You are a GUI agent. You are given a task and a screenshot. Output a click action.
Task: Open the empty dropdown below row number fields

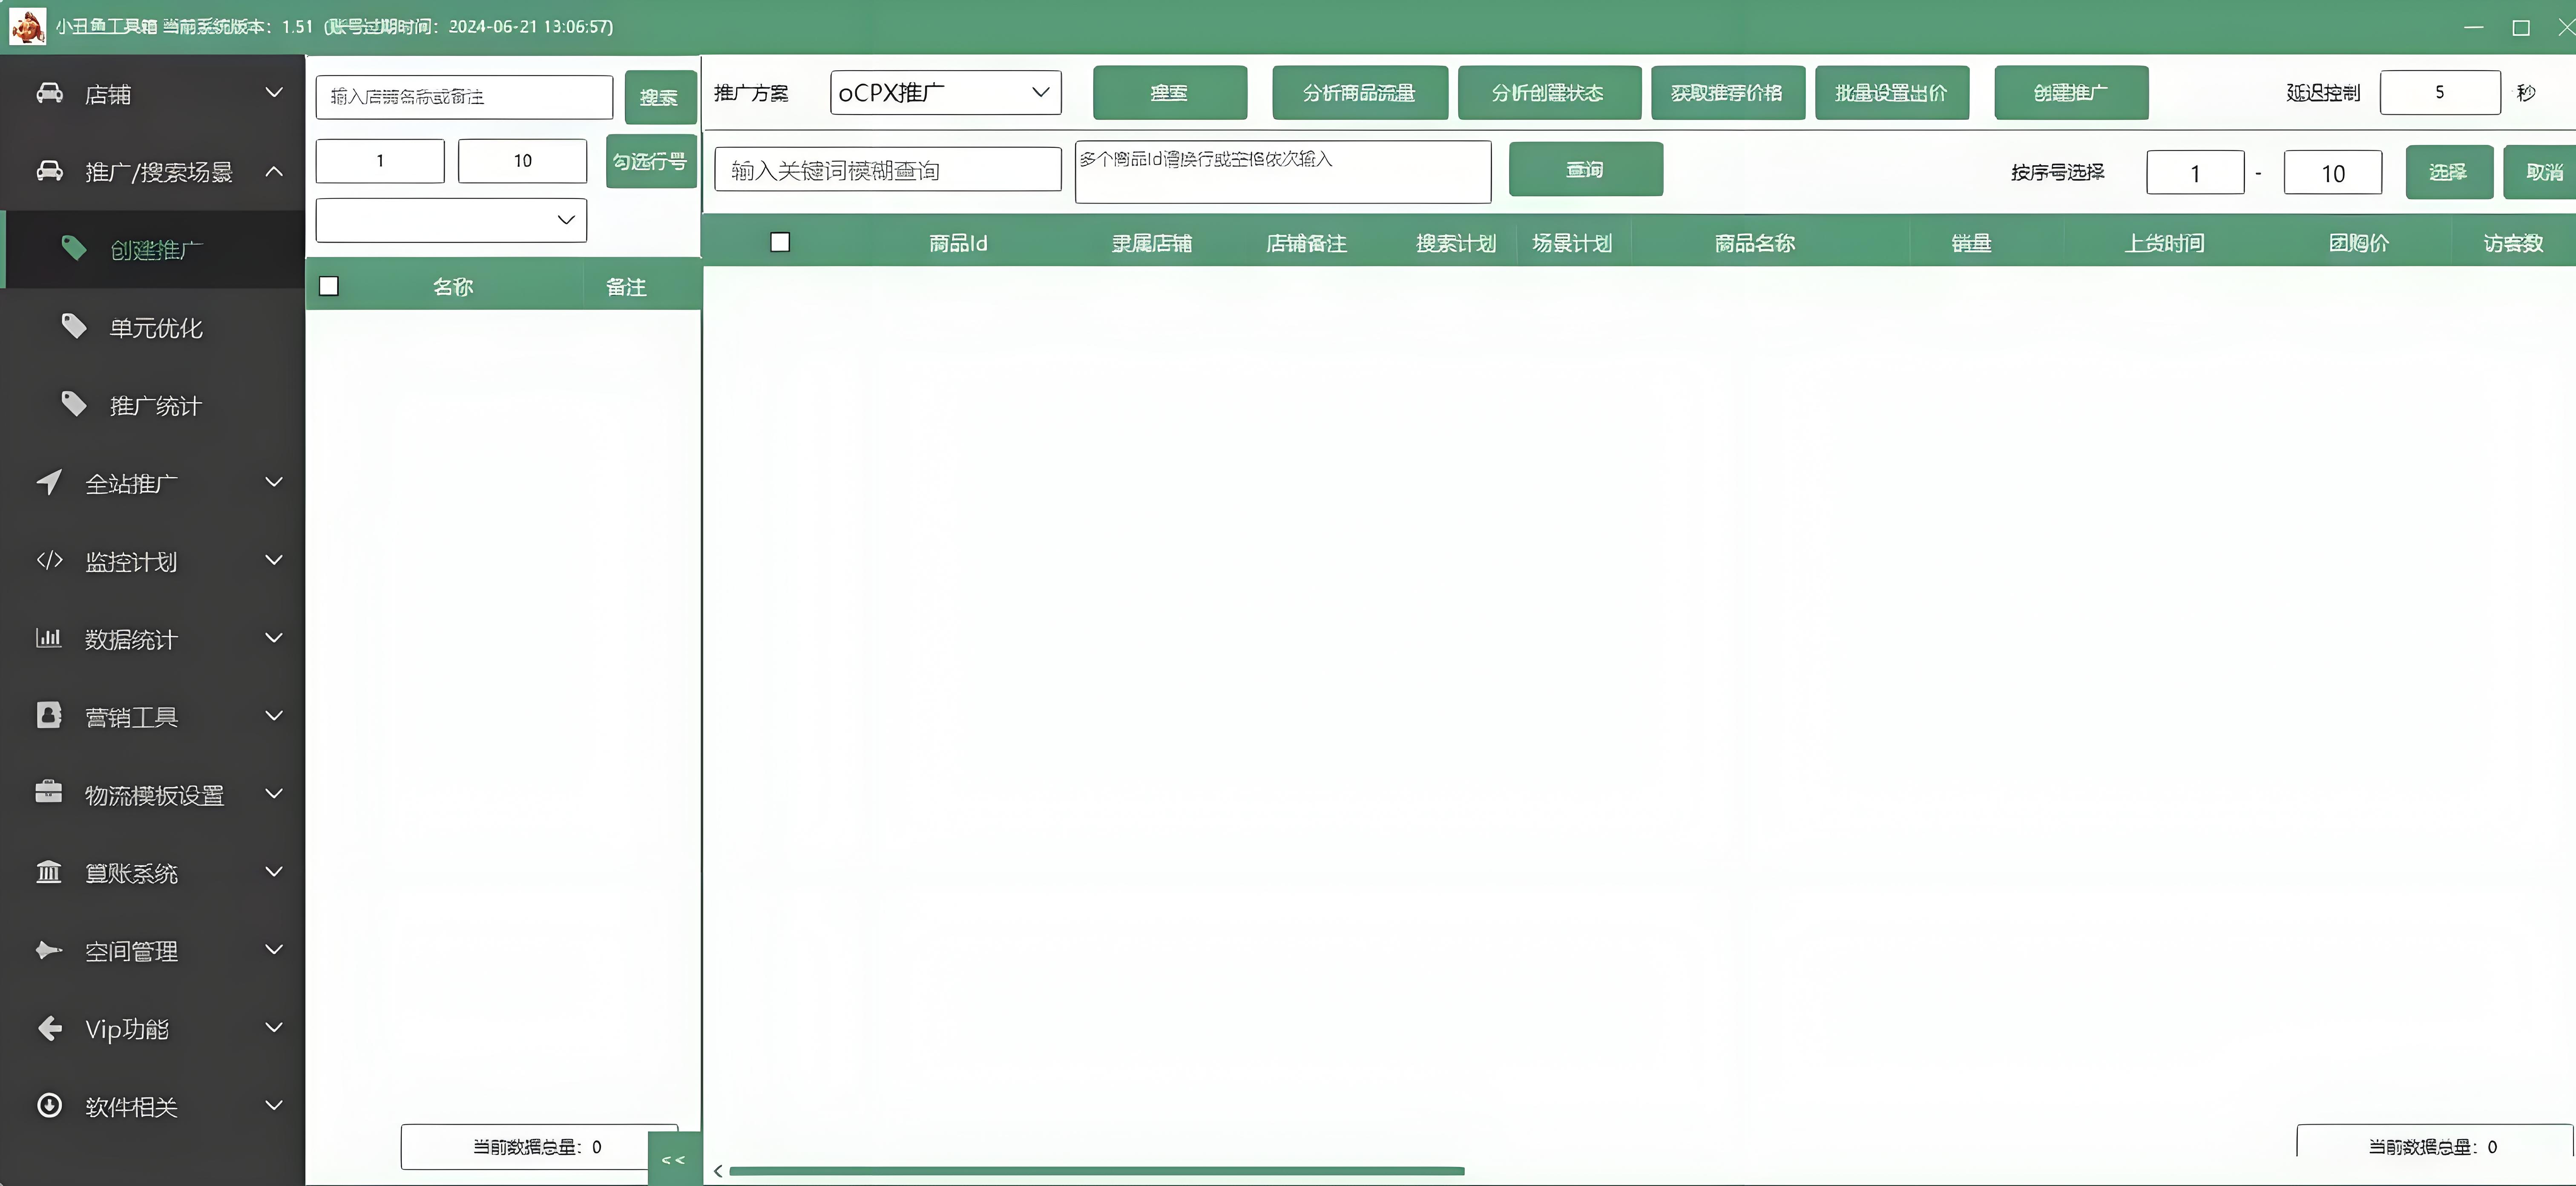(451, 220)
